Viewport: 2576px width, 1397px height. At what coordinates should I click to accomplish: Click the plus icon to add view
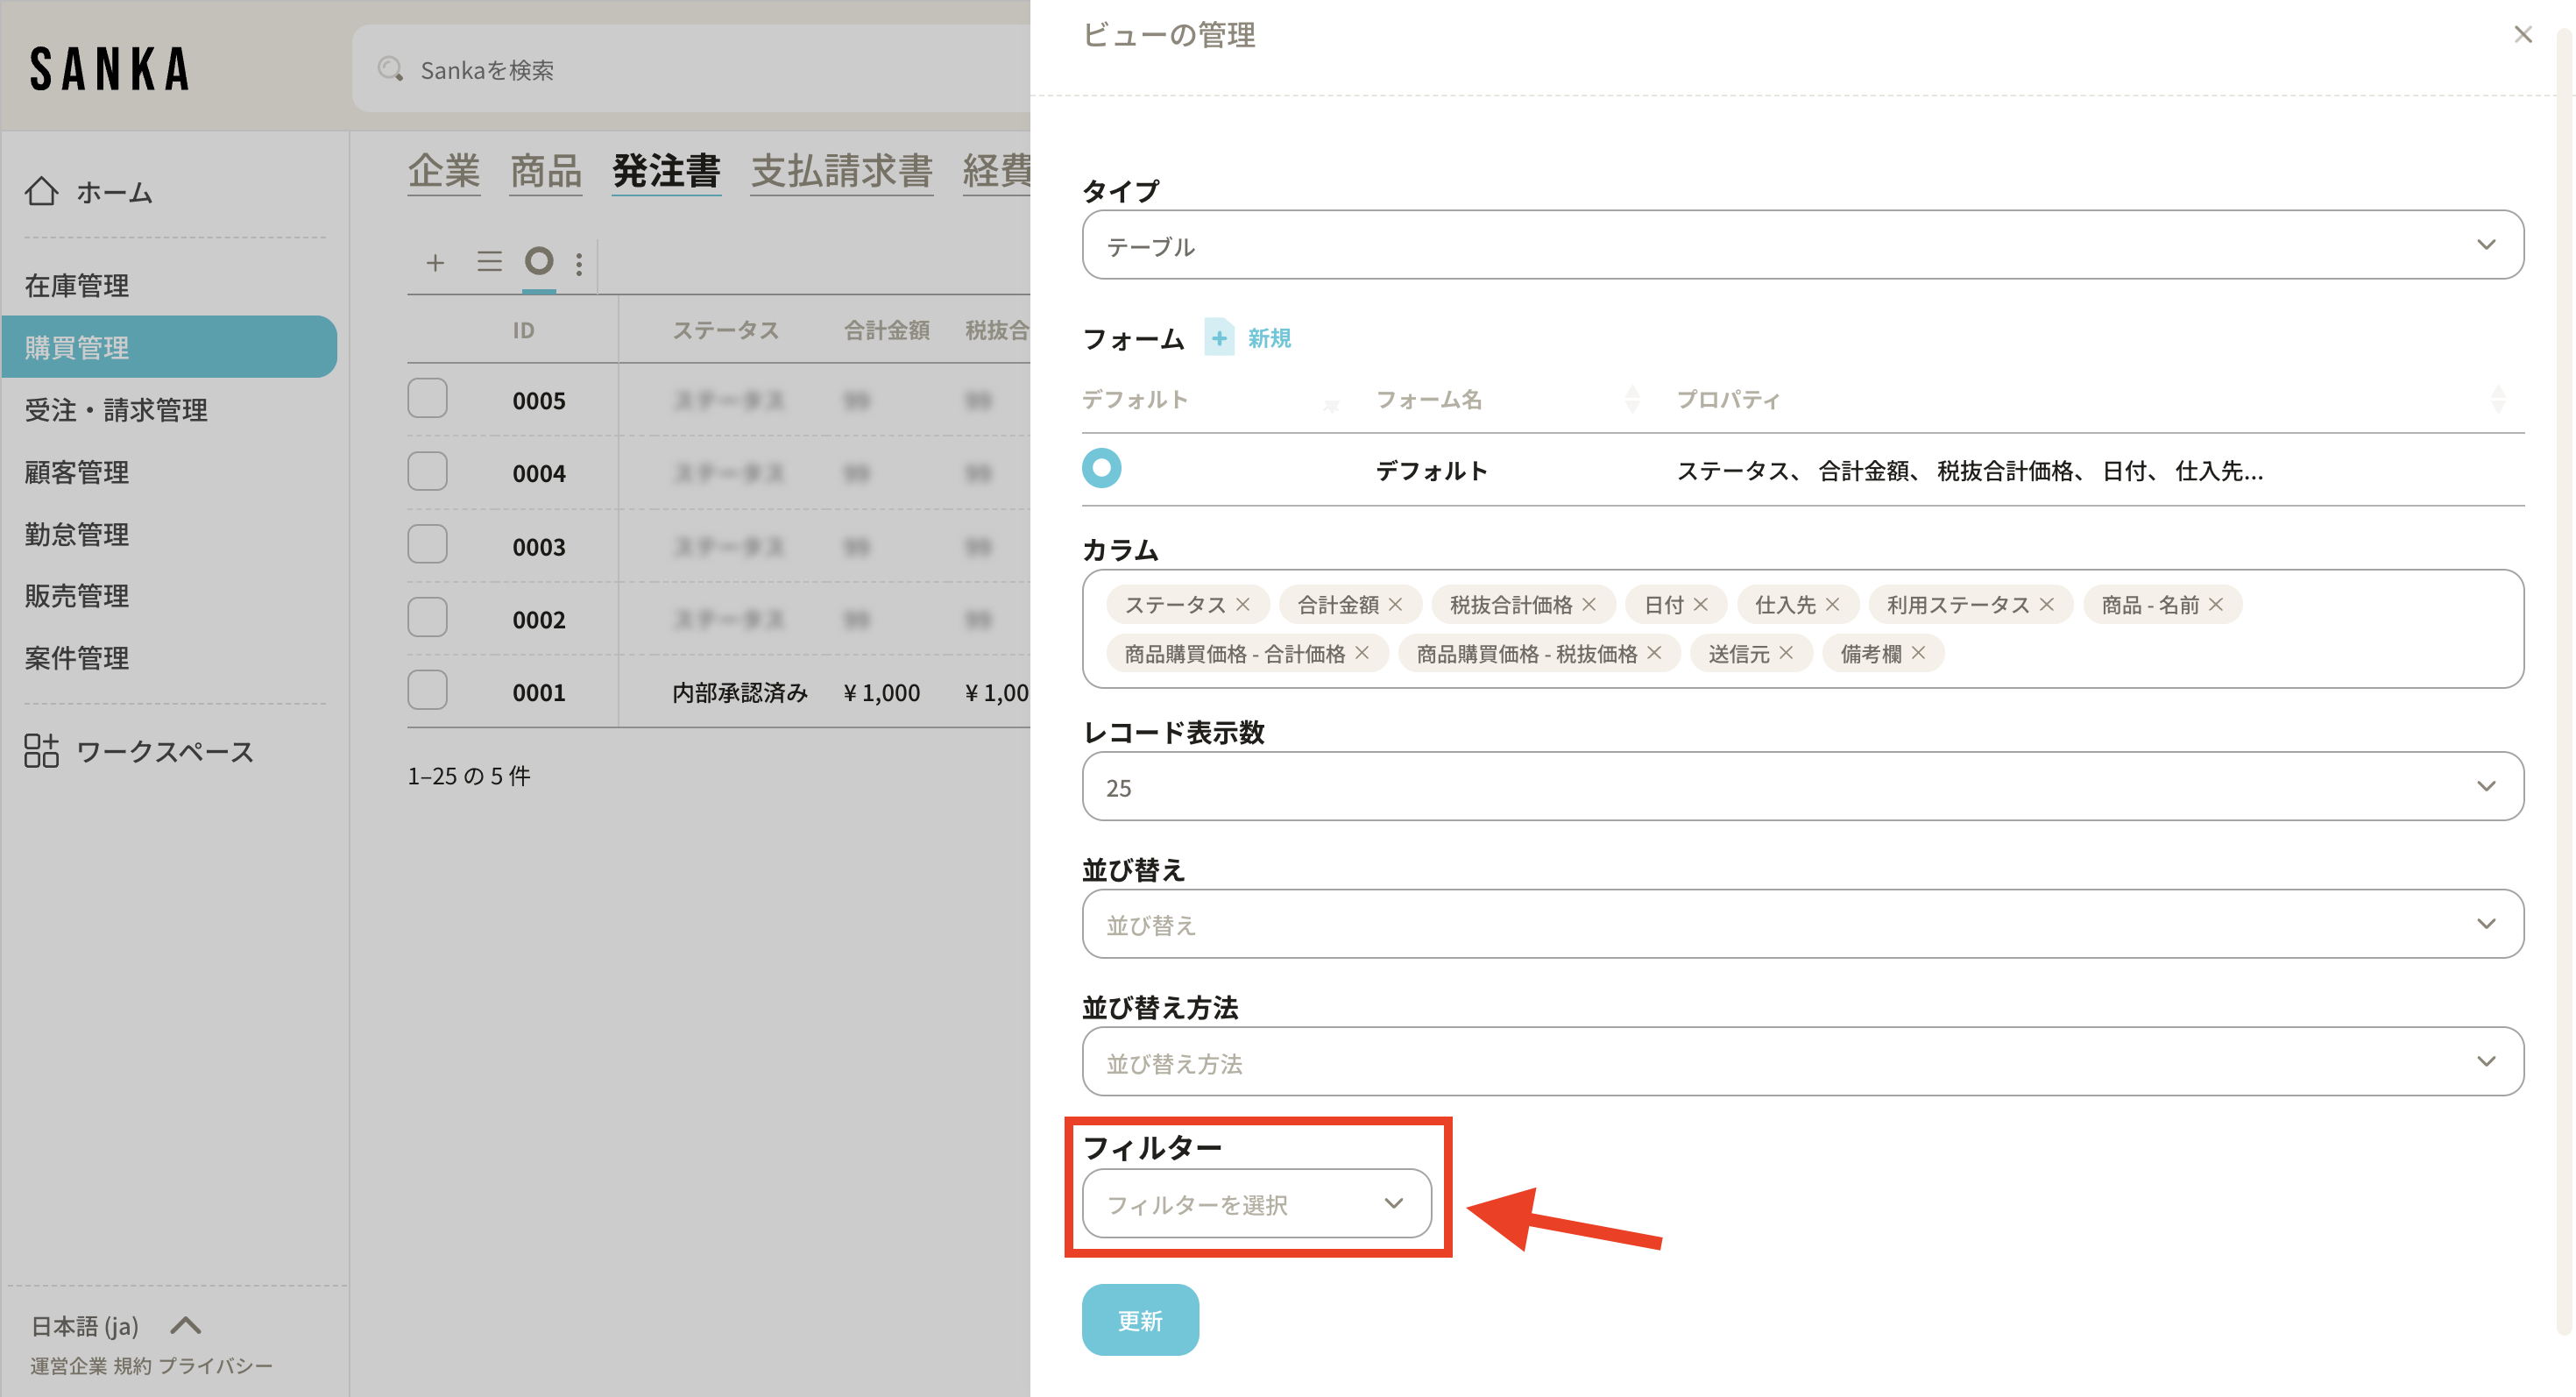coord(435,263)
